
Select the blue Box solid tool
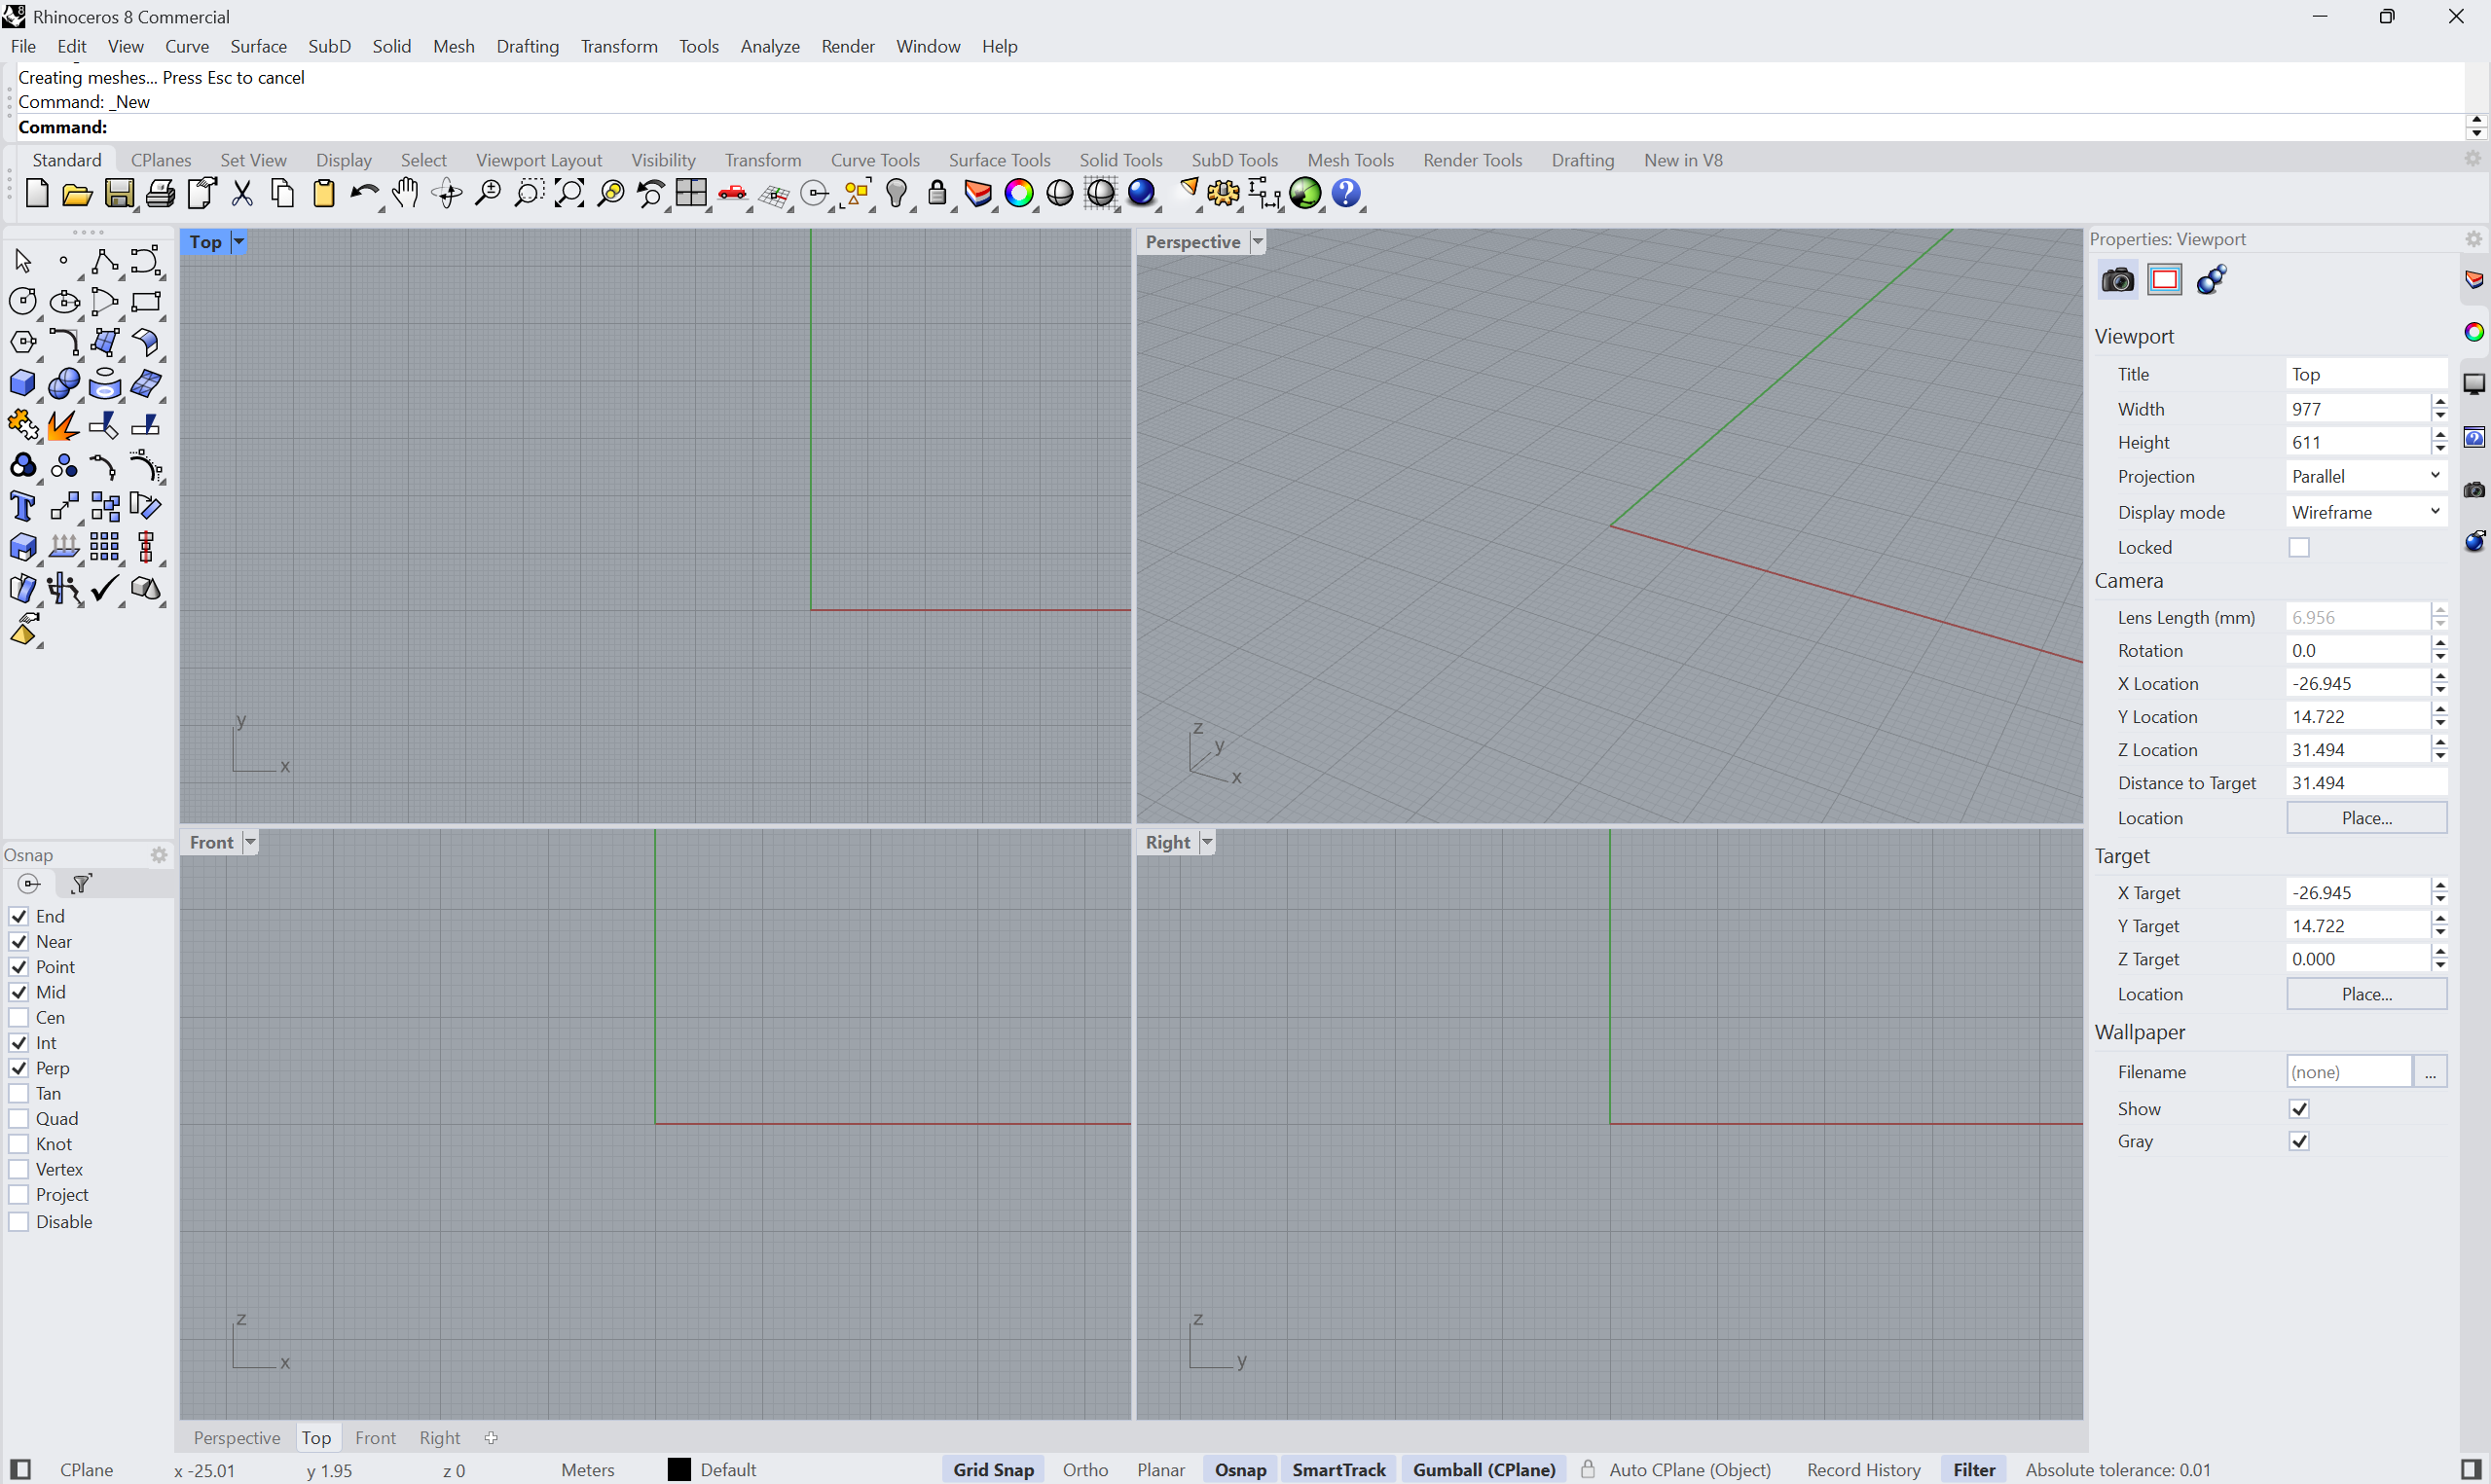point(23,384)
